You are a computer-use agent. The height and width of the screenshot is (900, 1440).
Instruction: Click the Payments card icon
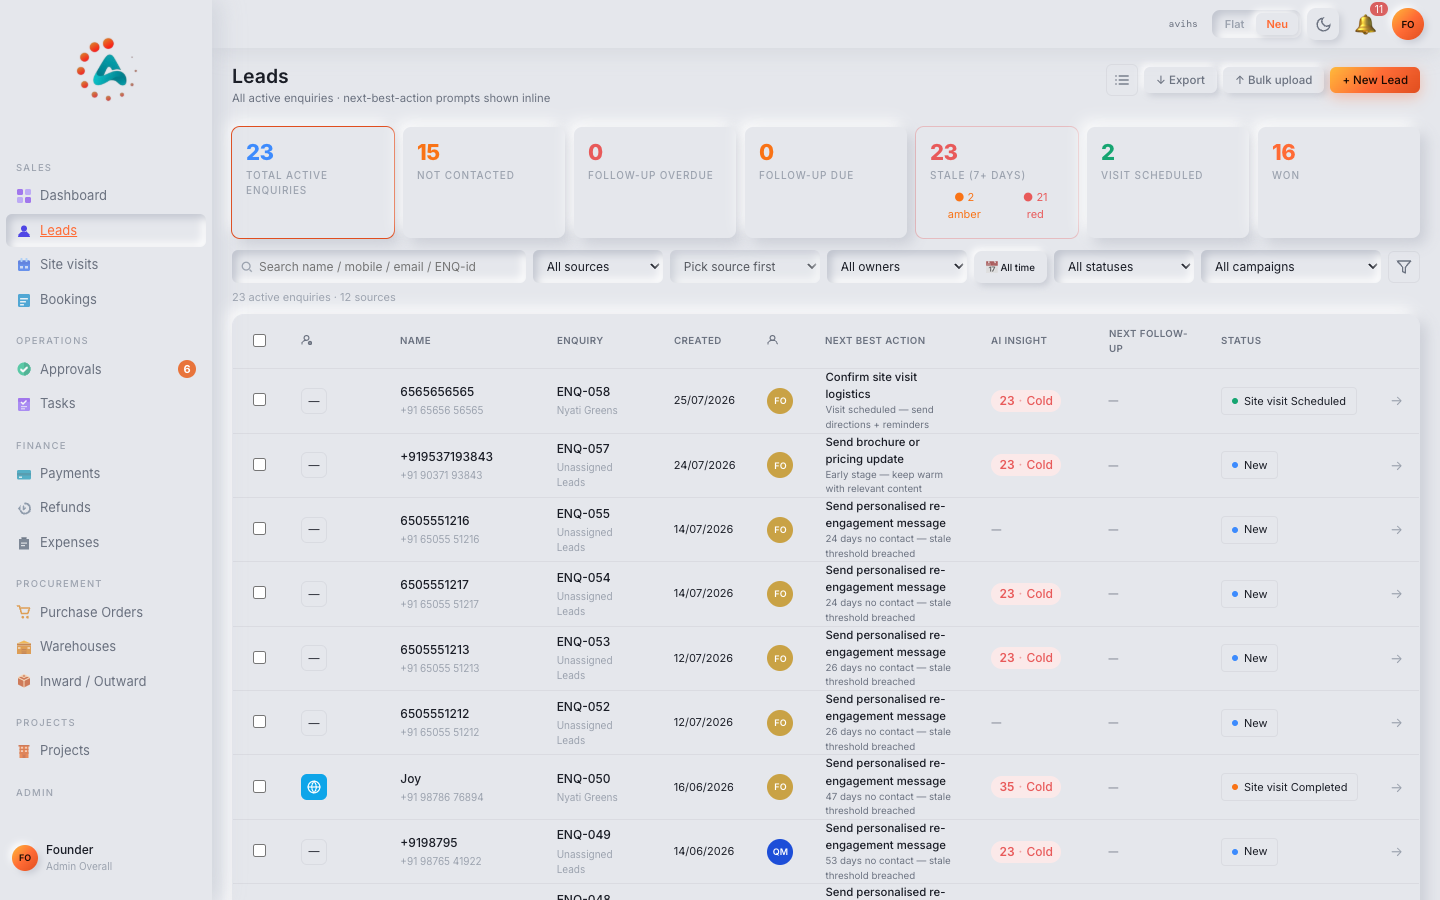tap(24, 474)
